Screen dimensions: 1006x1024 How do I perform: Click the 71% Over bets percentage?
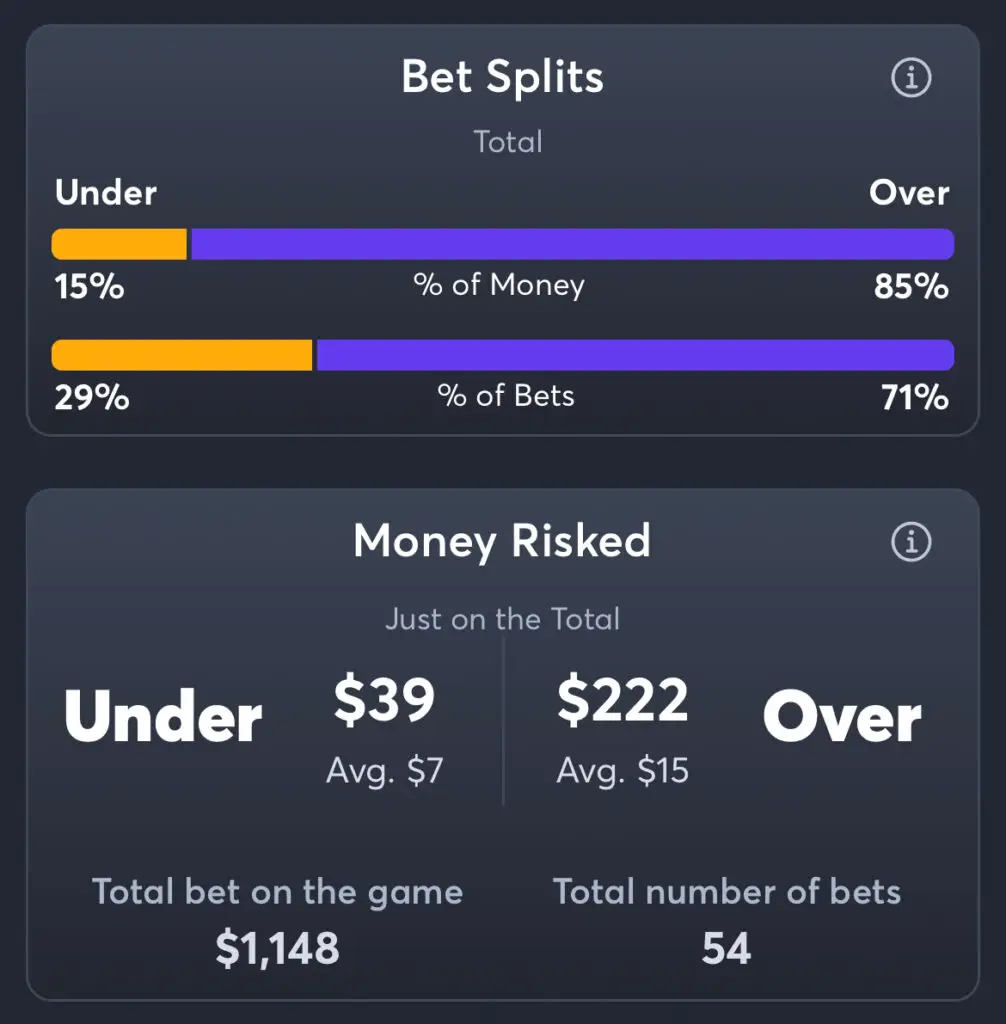click(x=915, y=398)
